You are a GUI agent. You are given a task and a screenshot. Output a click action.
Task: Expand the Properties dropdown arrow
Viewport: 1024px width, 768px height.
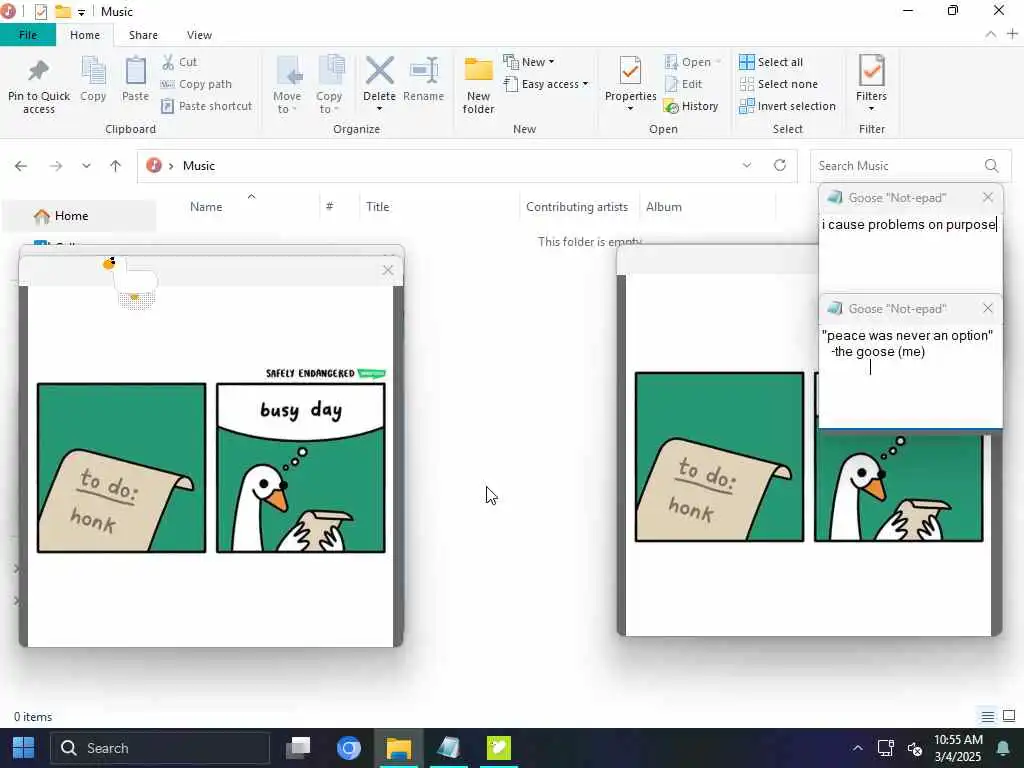tap(630, 108)
